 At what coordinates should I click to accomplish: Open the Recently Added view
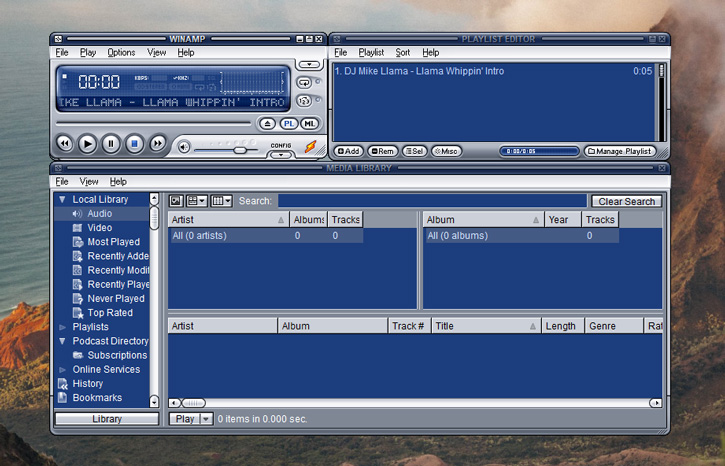pos(118,256)
